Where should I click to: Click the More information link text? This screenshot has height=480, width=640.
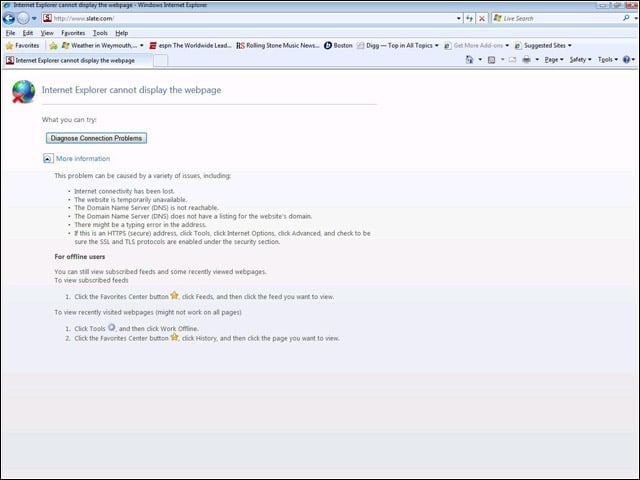point(83,159)
